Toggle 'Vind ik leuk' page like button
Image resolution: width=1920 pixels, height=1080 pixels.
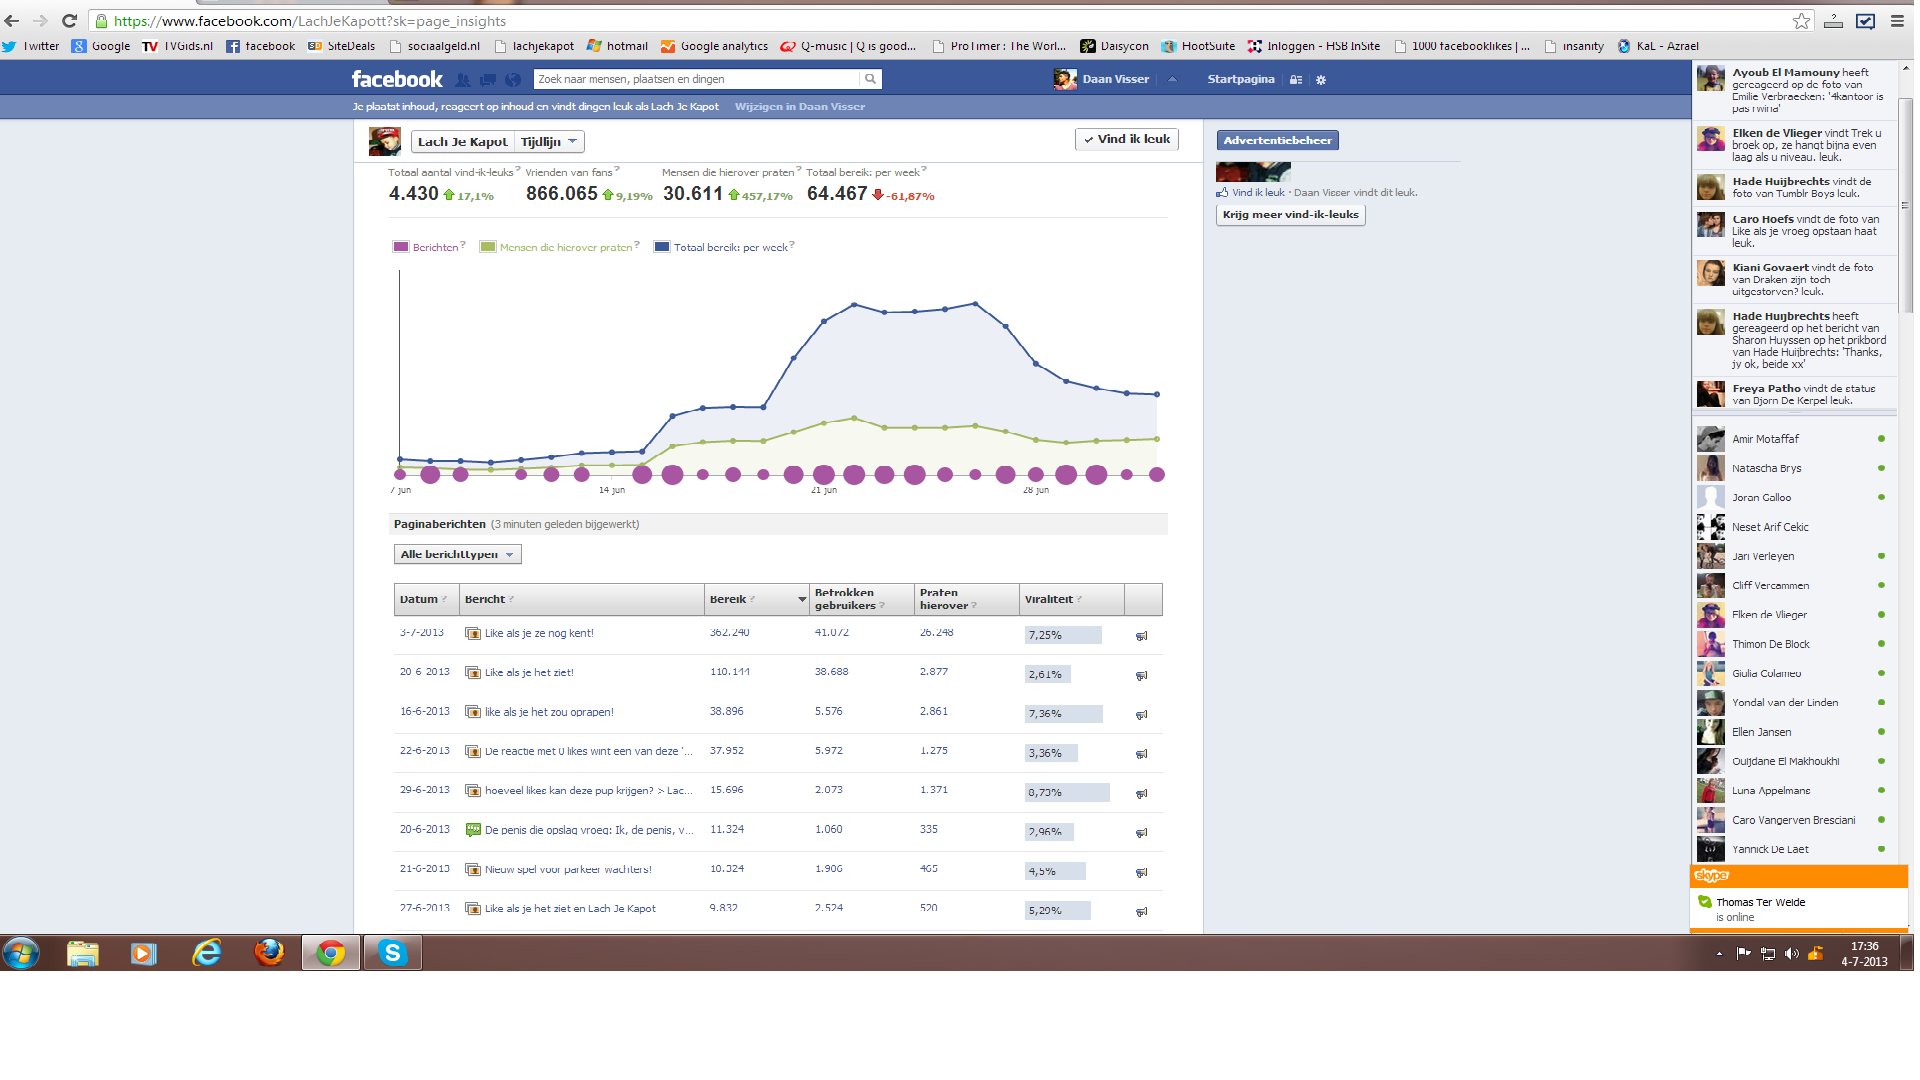[x=1127, y=140]
